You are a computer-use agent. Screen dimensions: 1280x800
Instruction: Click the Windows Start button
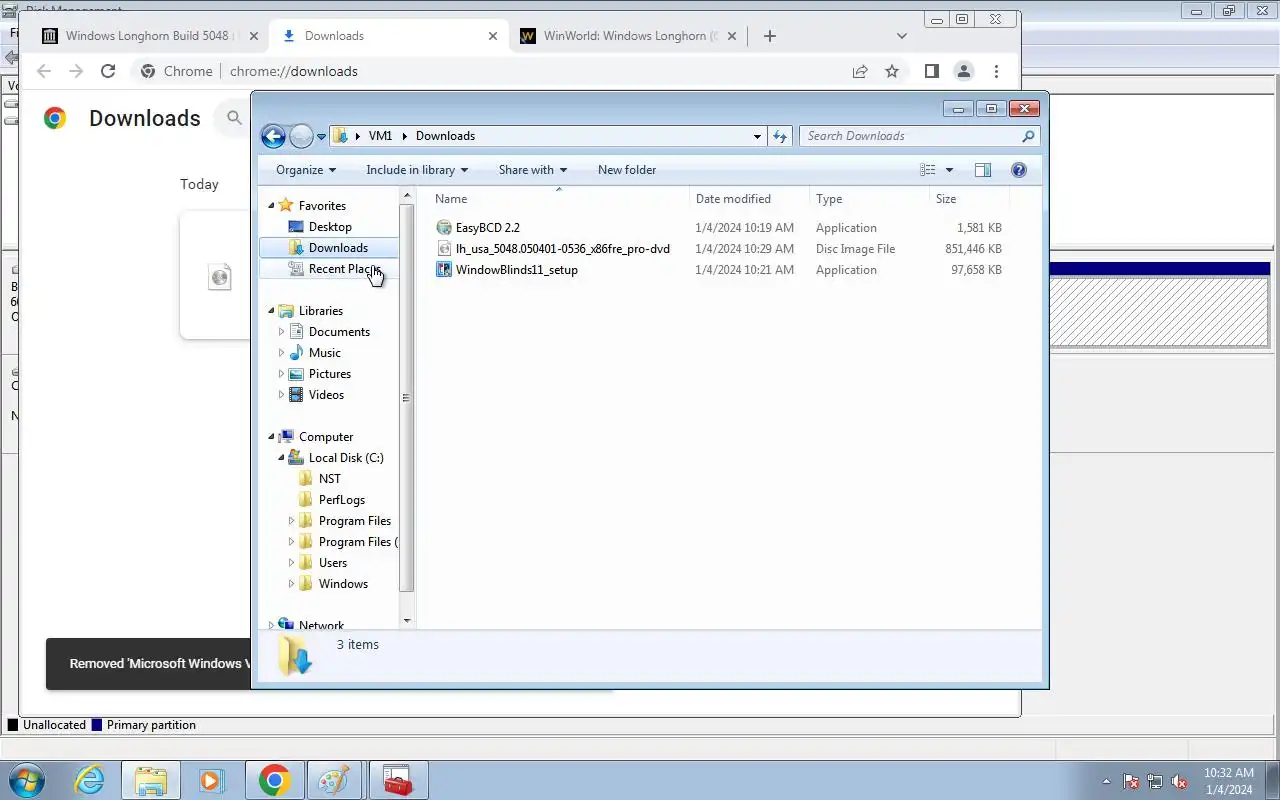25,780
